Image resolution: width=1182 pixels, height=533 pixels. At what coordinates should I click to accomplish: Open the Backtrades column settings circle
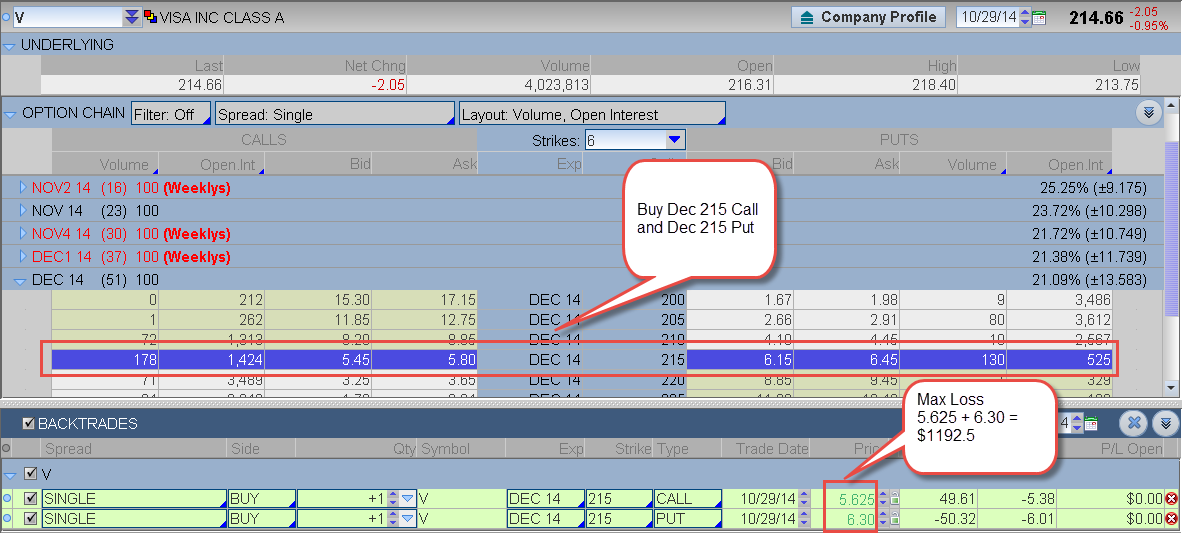(x=7, y=449)
